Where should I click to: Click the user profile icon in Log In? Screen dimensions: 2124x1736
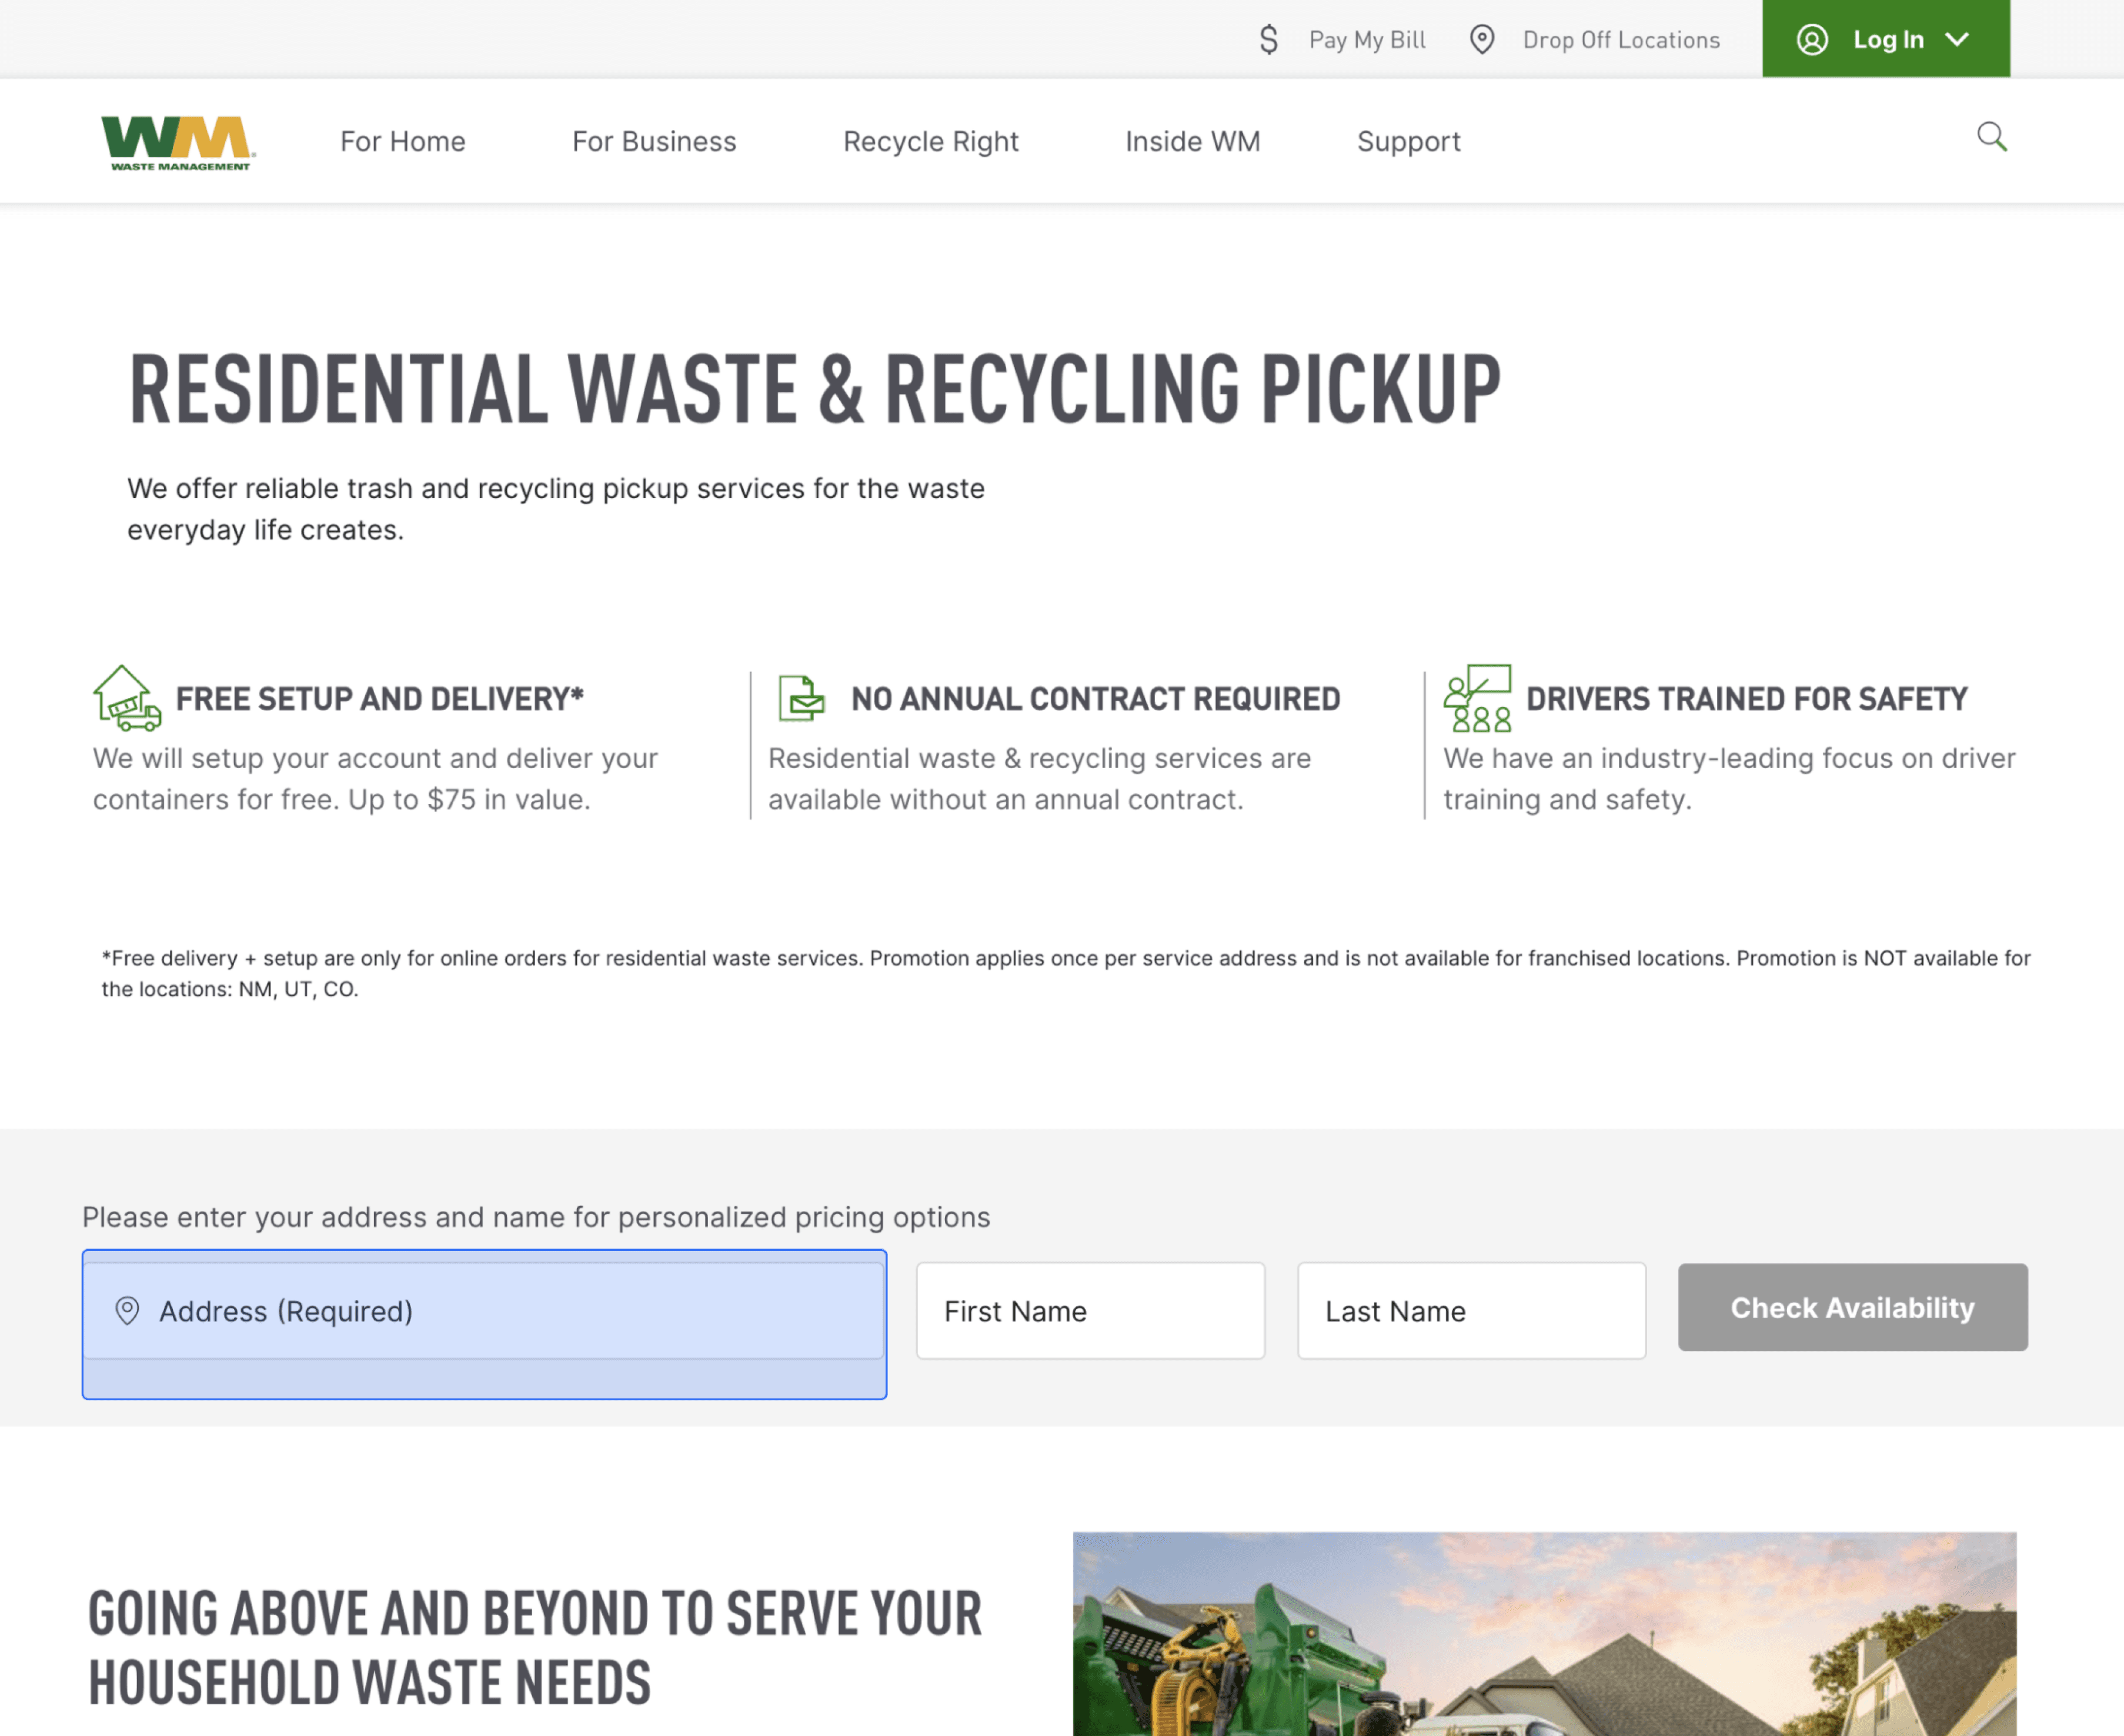pos(1812,40)
